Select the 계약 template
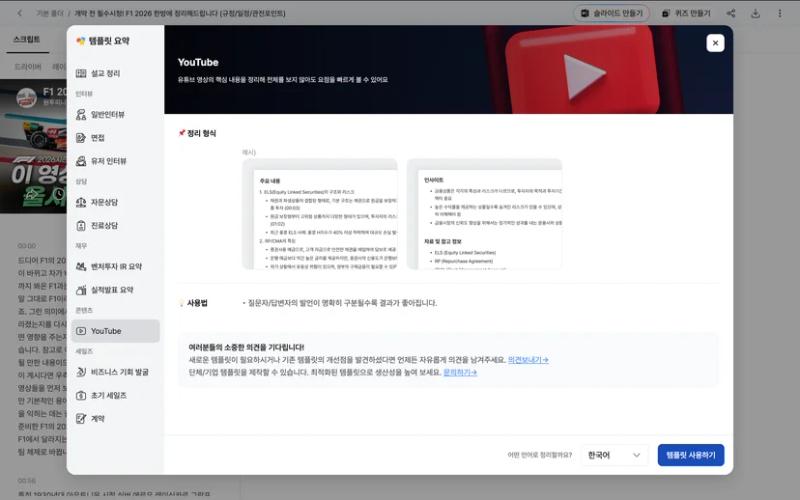Screen dimensions: 800x500 coord(115,419)
